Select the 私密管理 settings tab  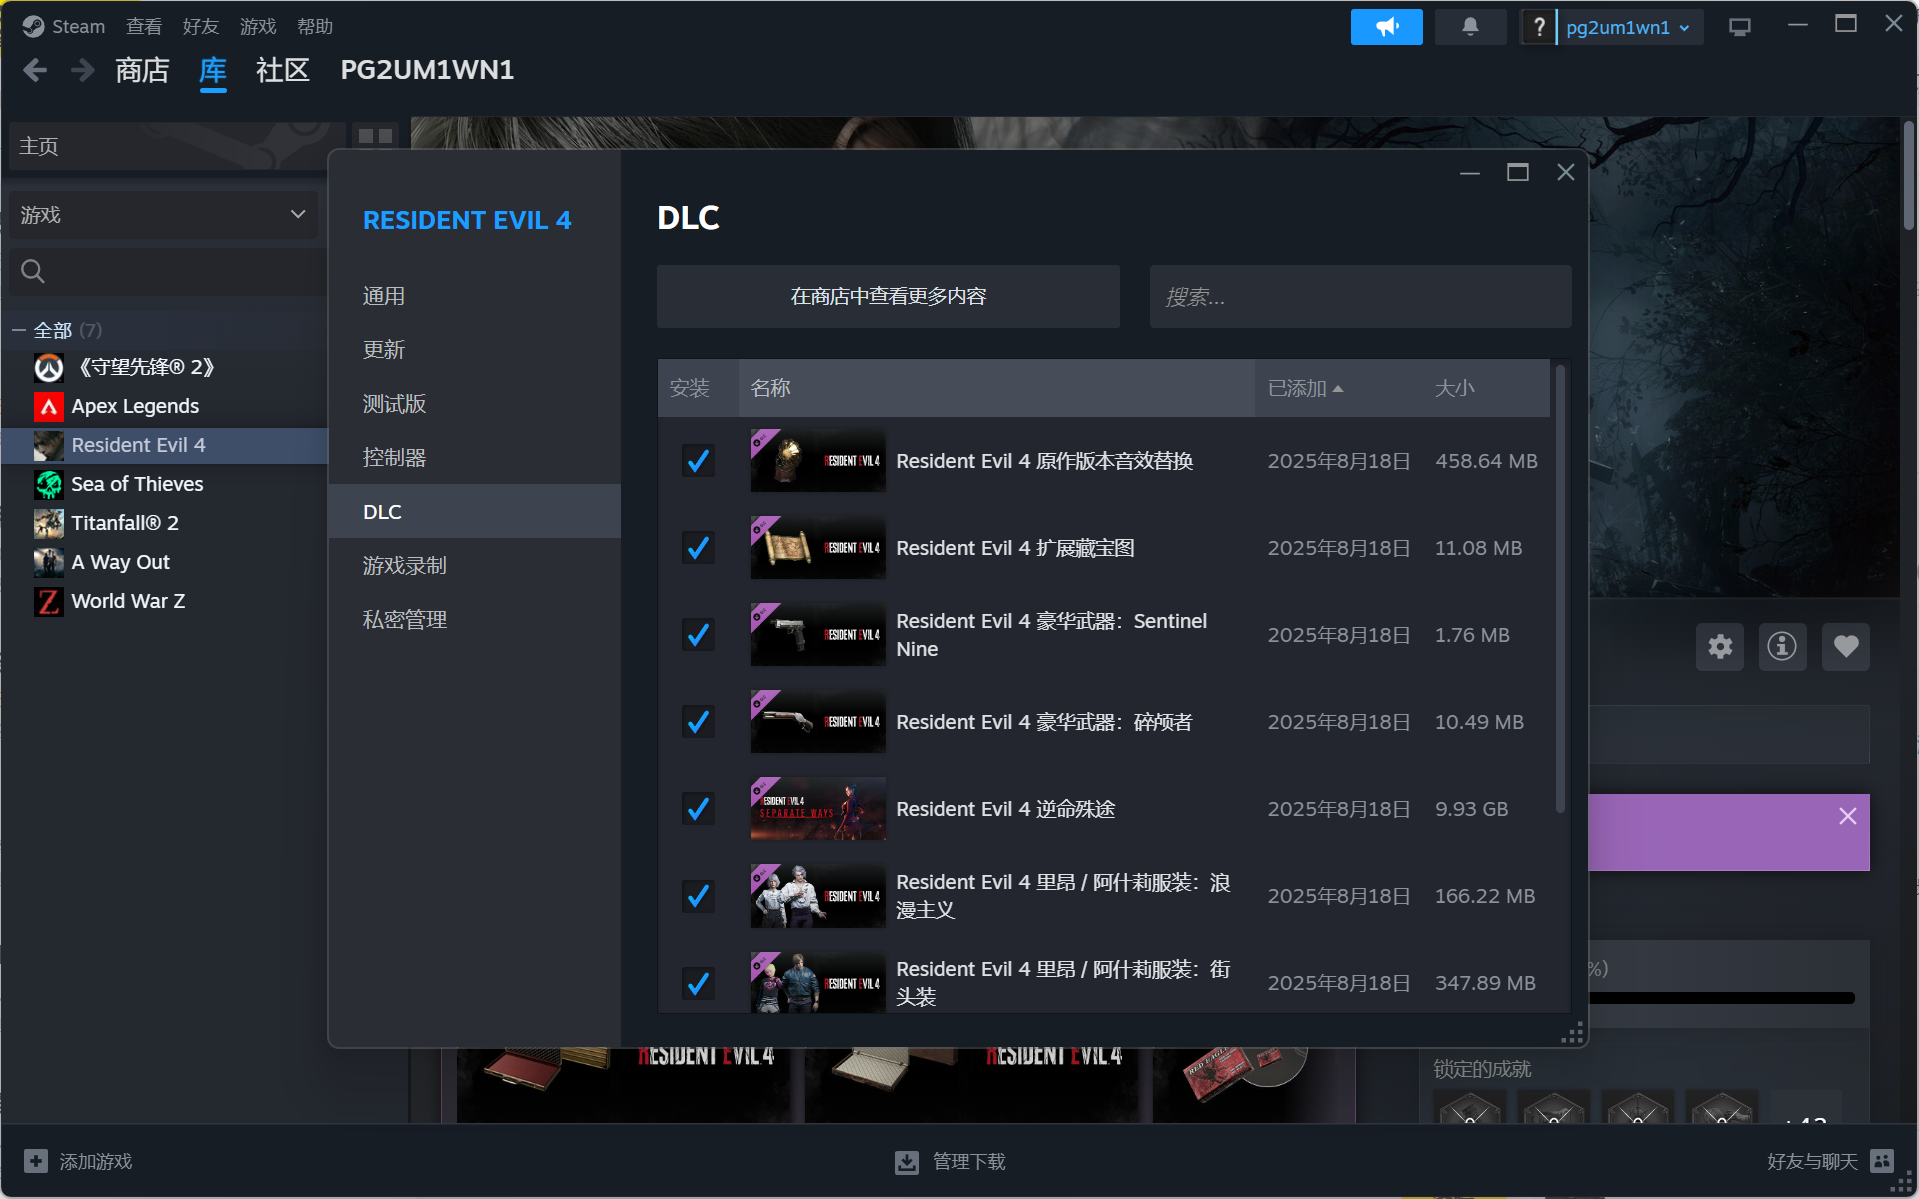coord(475,620)
